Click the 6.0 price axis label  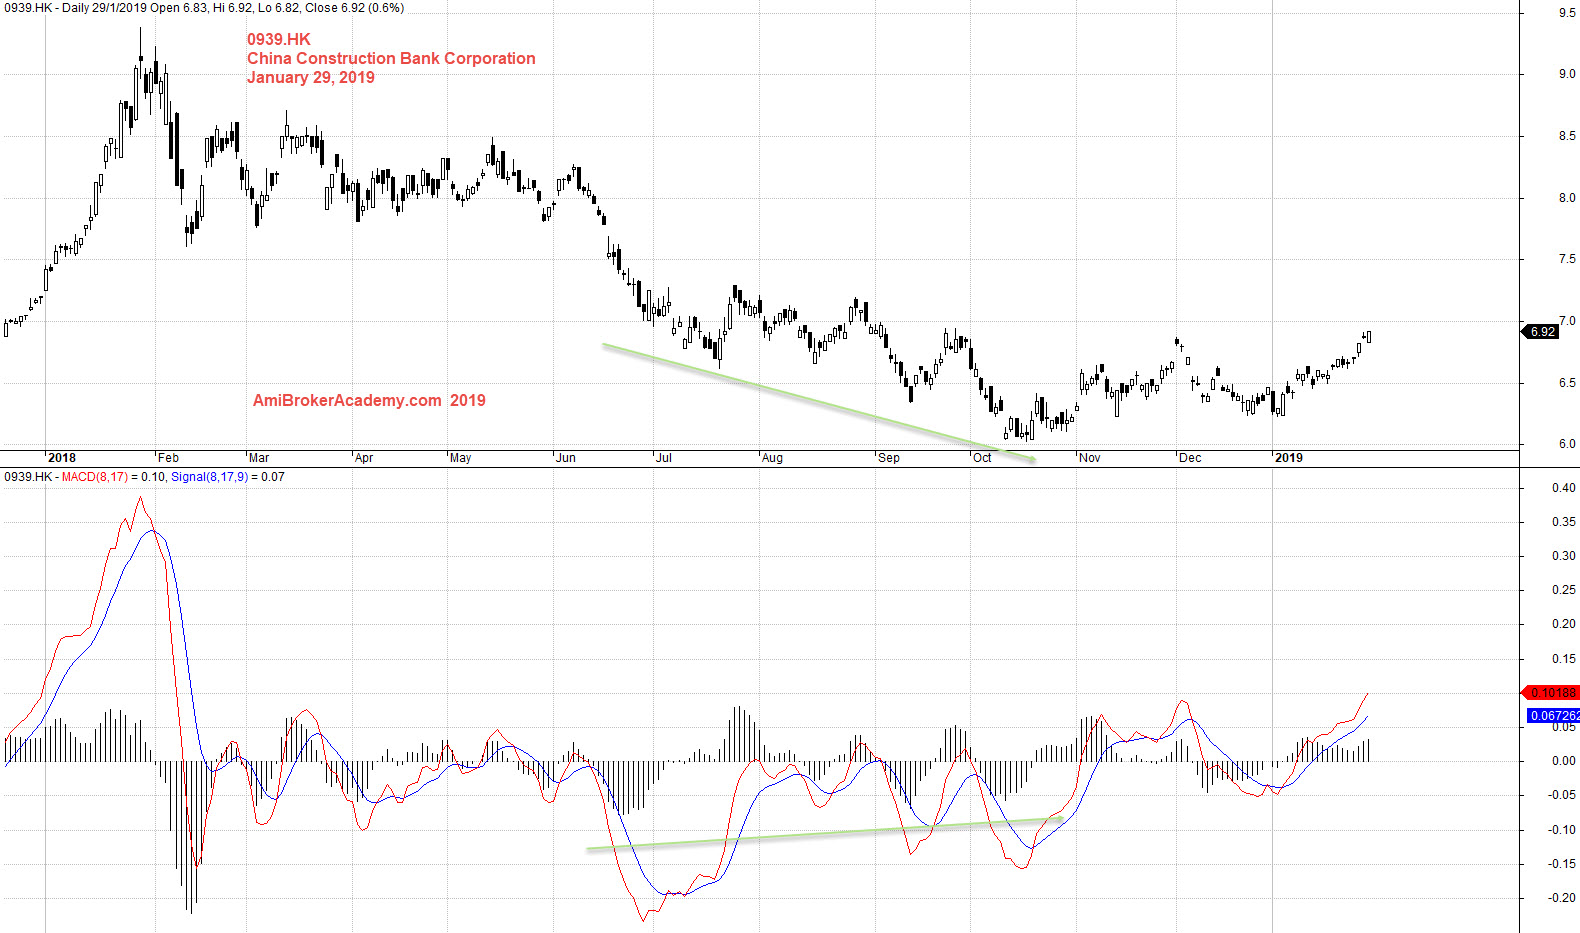[1567, 444]
